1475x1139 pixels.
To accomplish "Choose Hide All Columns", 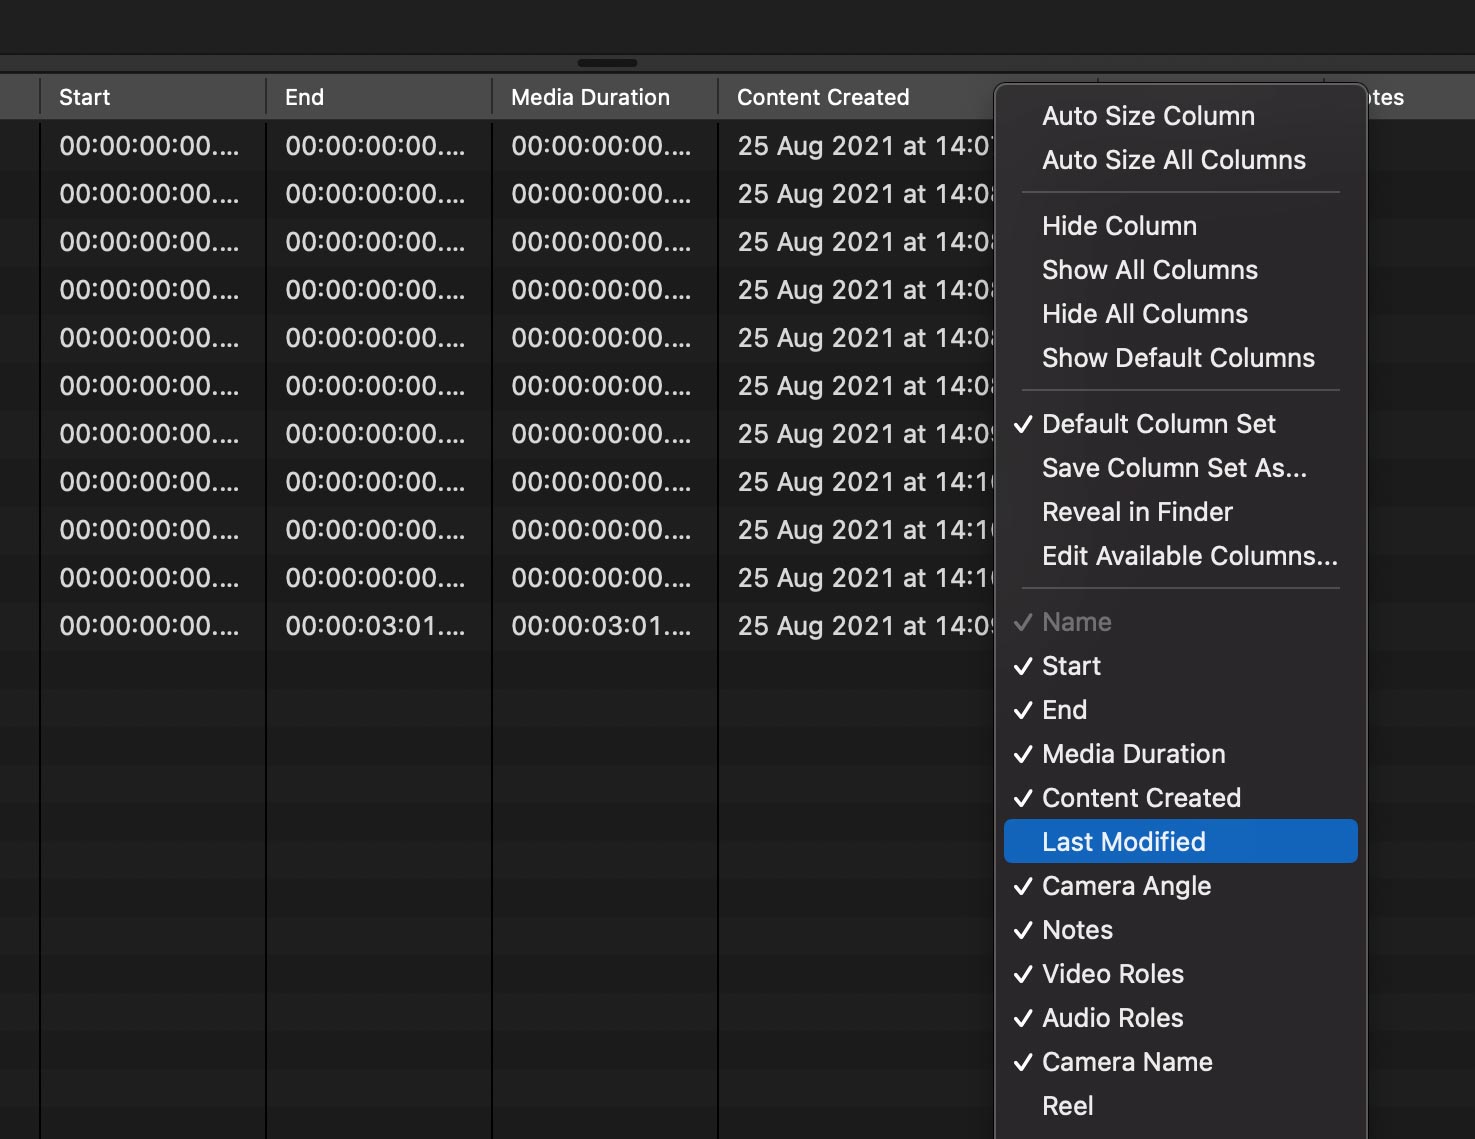I will click(x=1180, y=314).
